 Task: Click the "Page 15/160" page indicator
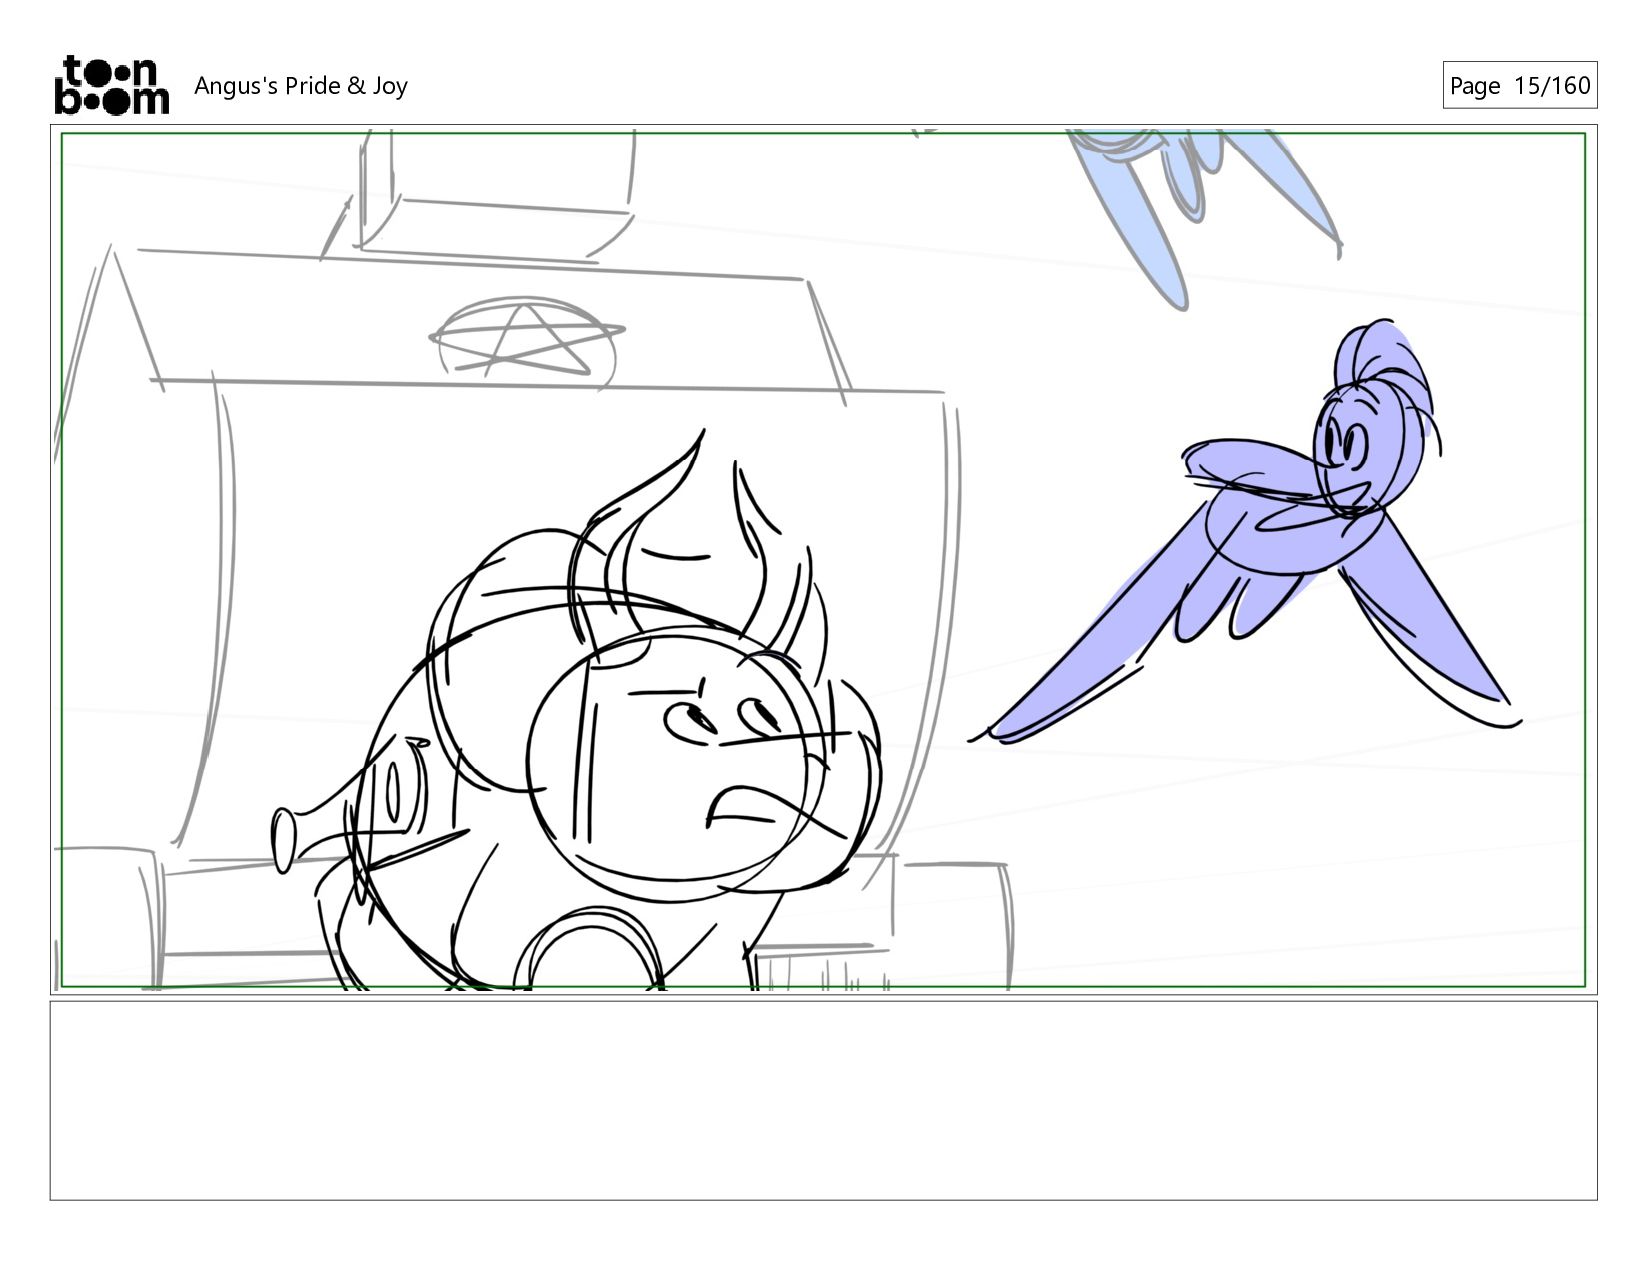pyautogui.click(x=1519, y=85)
